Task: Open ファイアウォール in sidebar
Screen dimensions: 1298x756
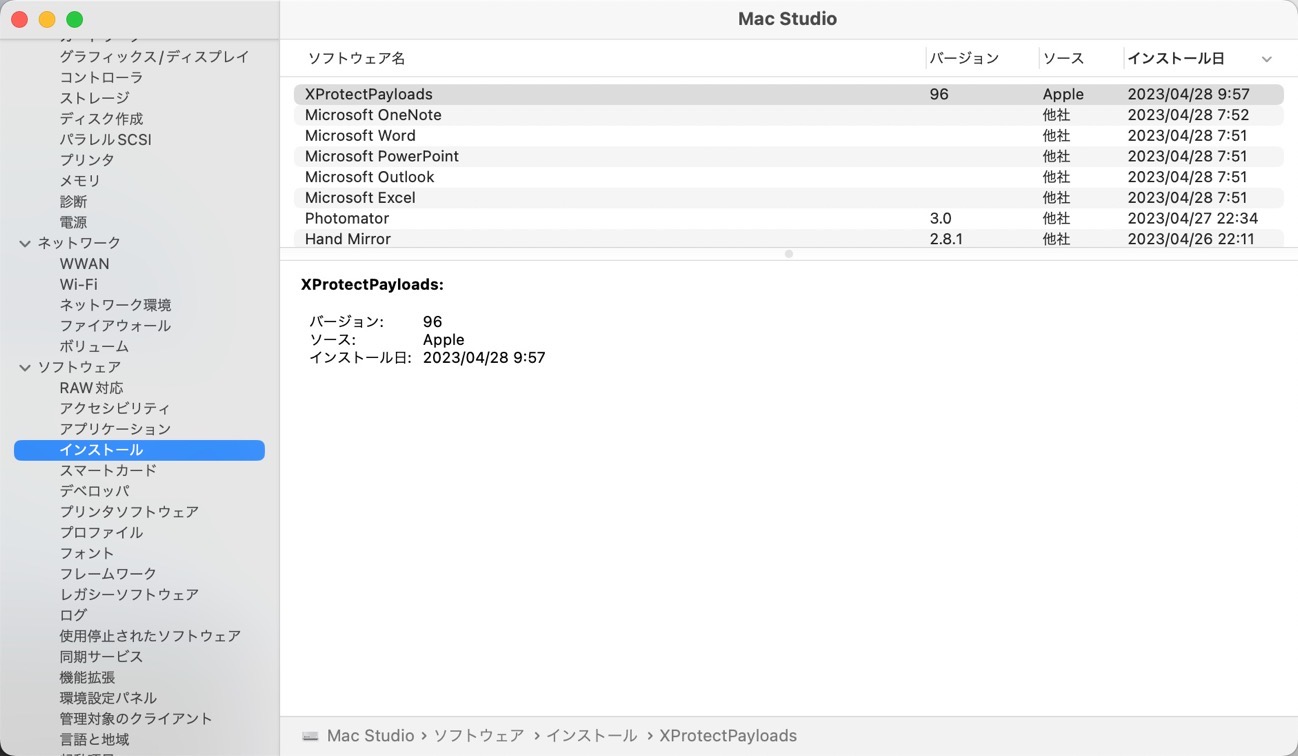Action: tap(115, 326)
